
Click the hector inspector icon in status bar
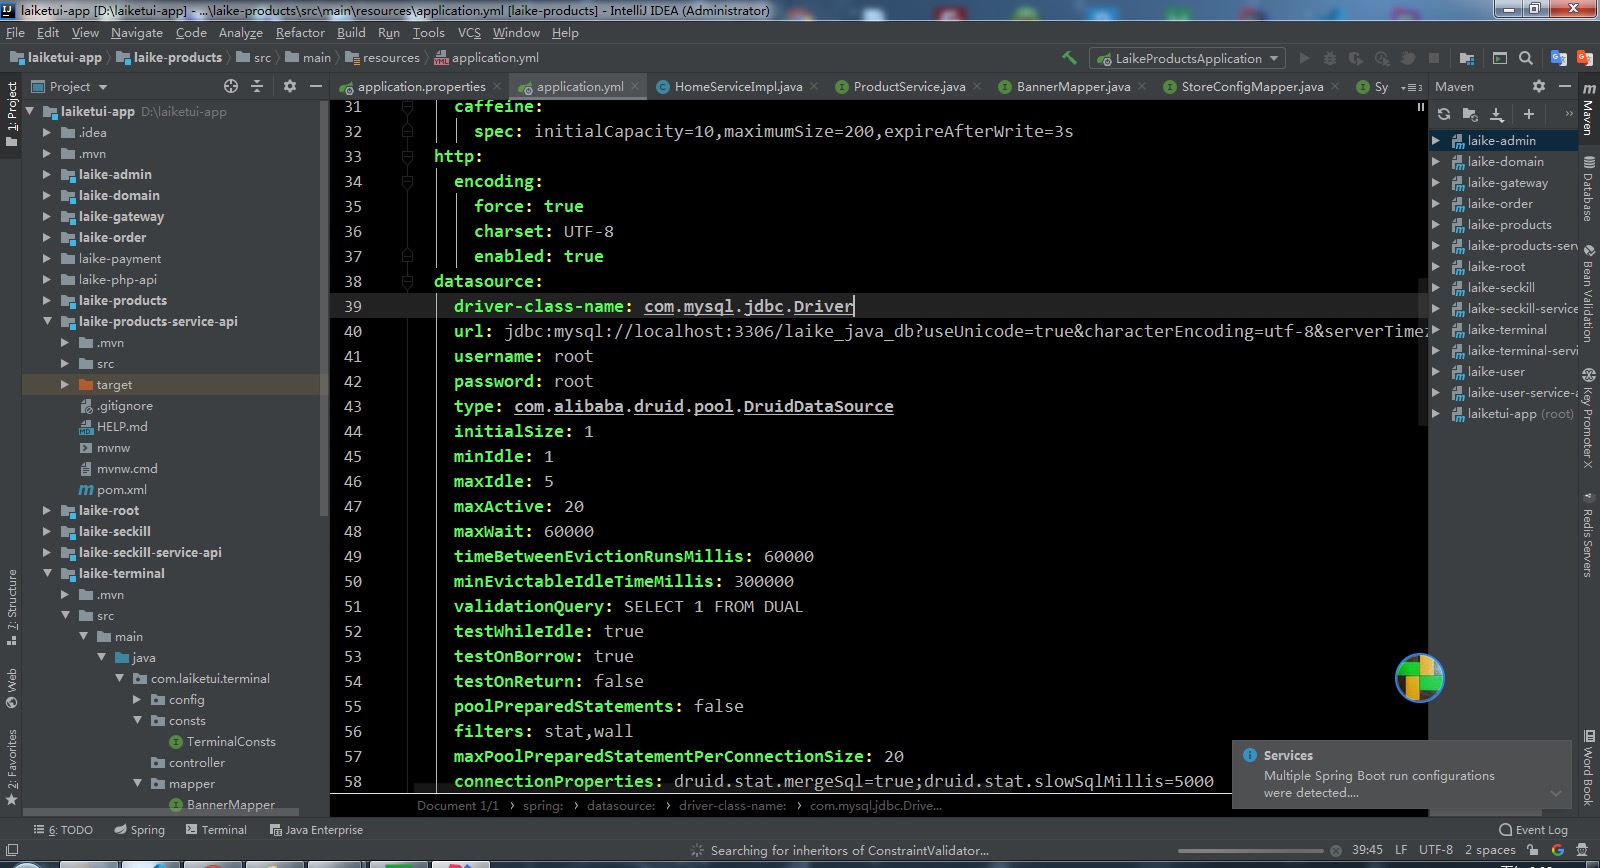click(1583, 850)
